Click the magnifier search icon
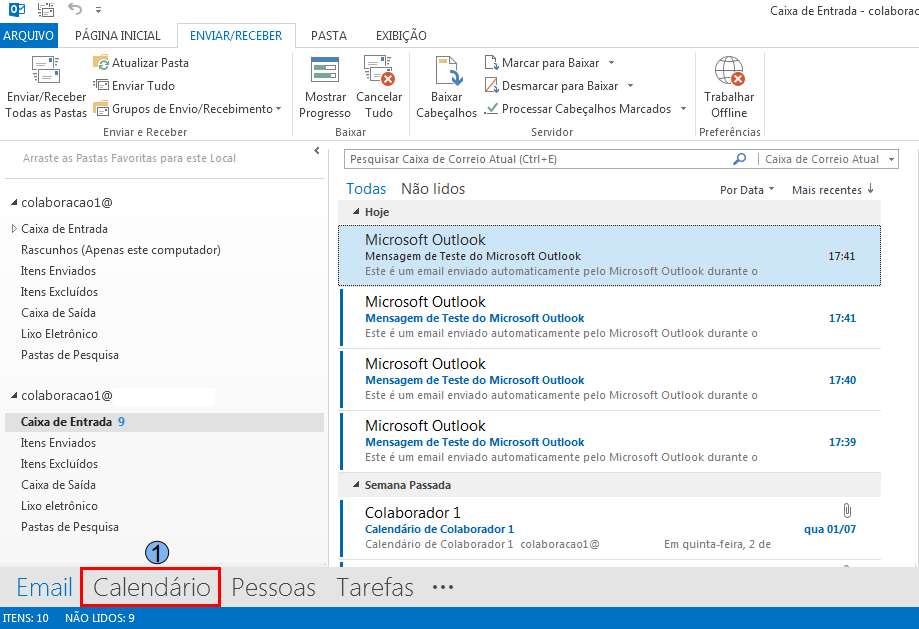Viewport: 919px width, 629px height. click(x=740, y=158)
